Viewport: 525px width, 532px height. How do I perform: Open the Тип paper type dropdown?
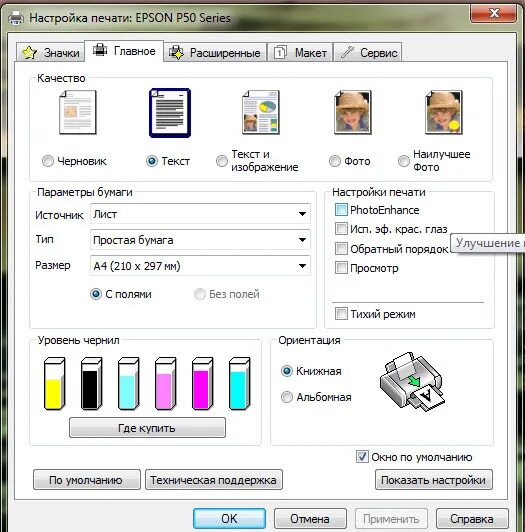pyautogui.click(x=200, y=240)
